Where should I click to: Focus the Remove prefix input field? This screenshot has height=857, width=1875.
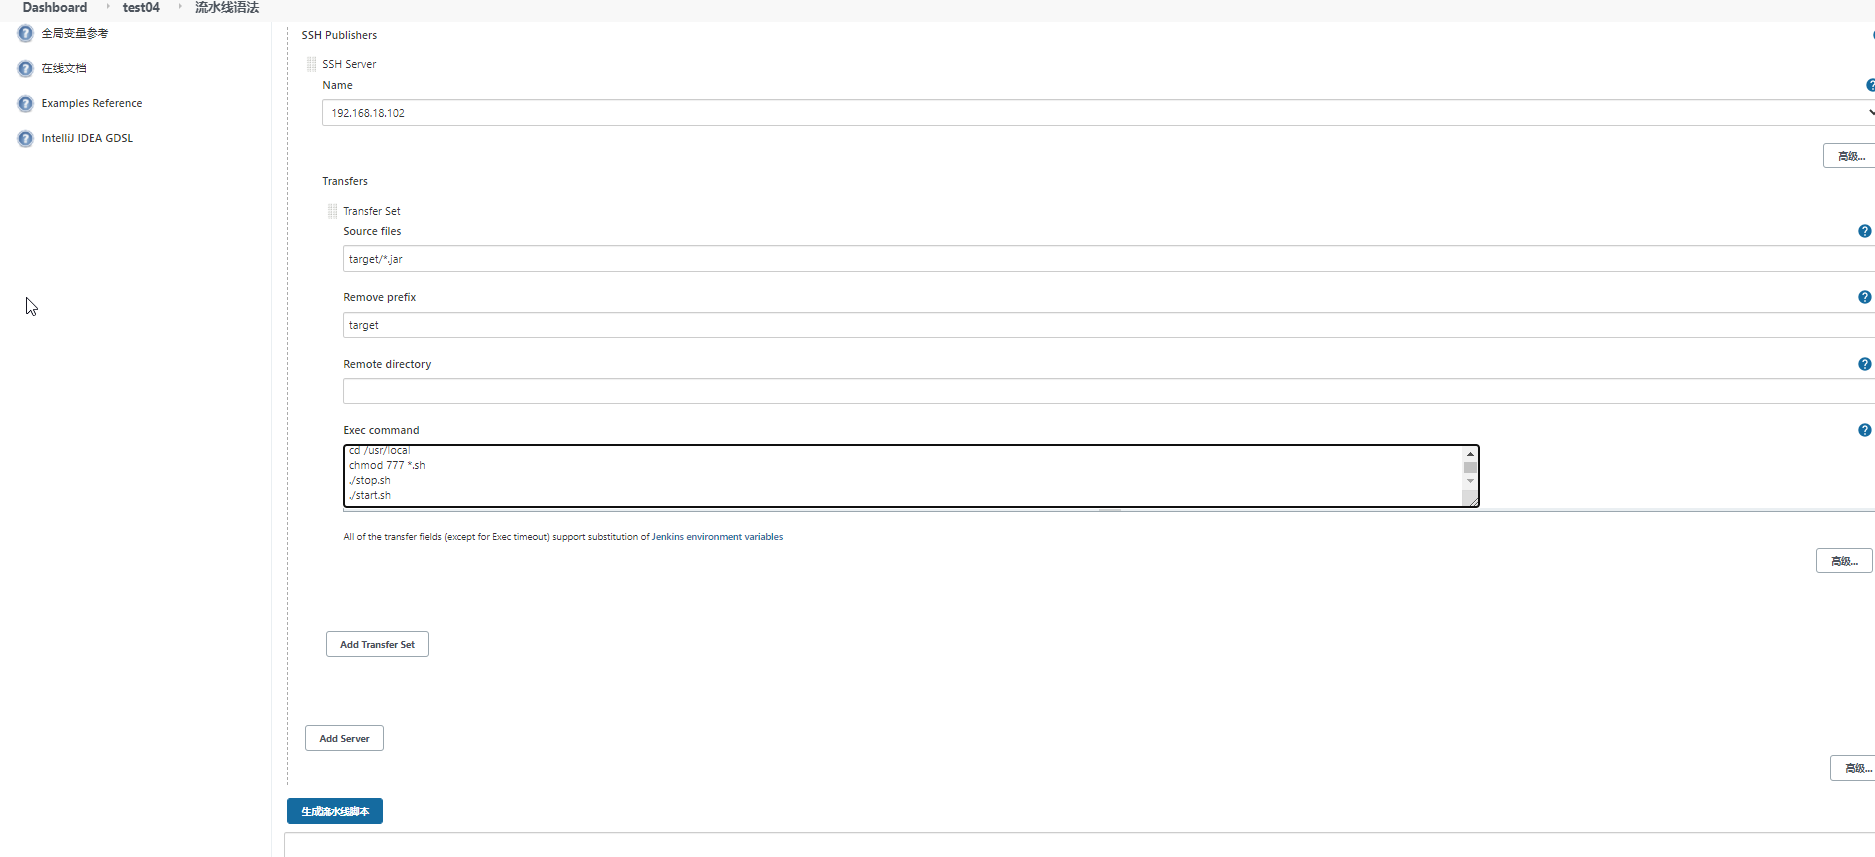click(1108, 325)
